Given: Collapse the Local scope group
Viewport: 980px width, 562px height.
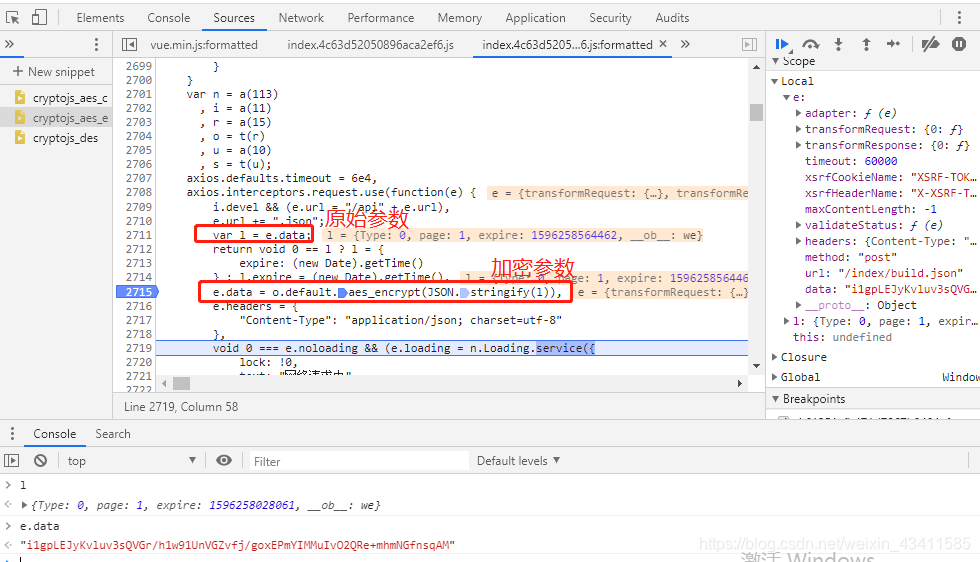Looking at the screenshot, I should (775, 81).
